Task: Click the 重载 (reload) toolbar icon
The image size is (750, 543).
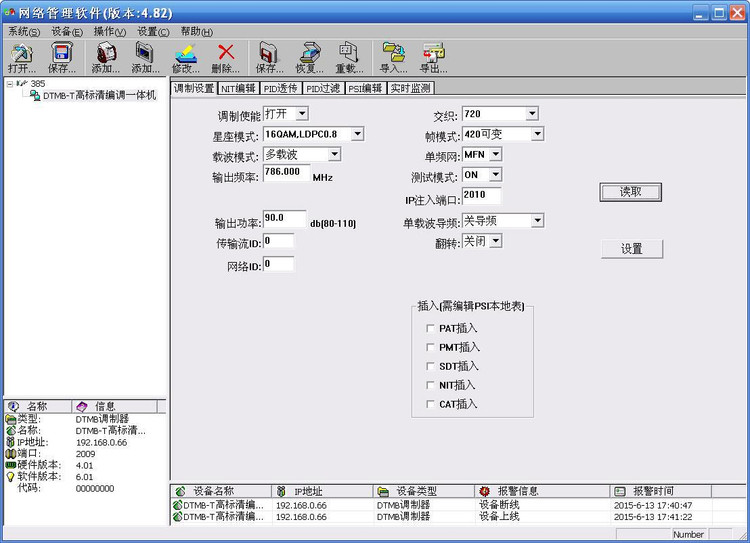Action: [349, 57]
